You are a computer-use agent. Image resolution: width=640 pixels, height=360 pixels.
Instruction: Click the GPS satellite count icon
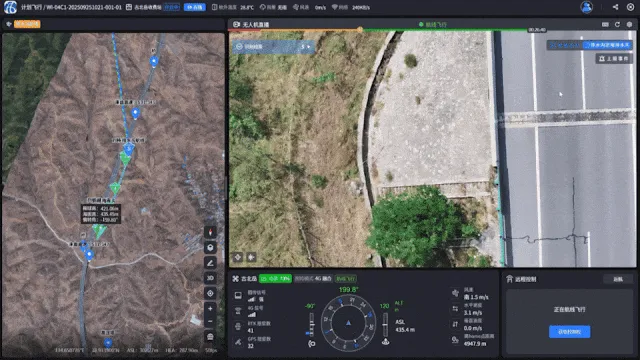(238, 342)
